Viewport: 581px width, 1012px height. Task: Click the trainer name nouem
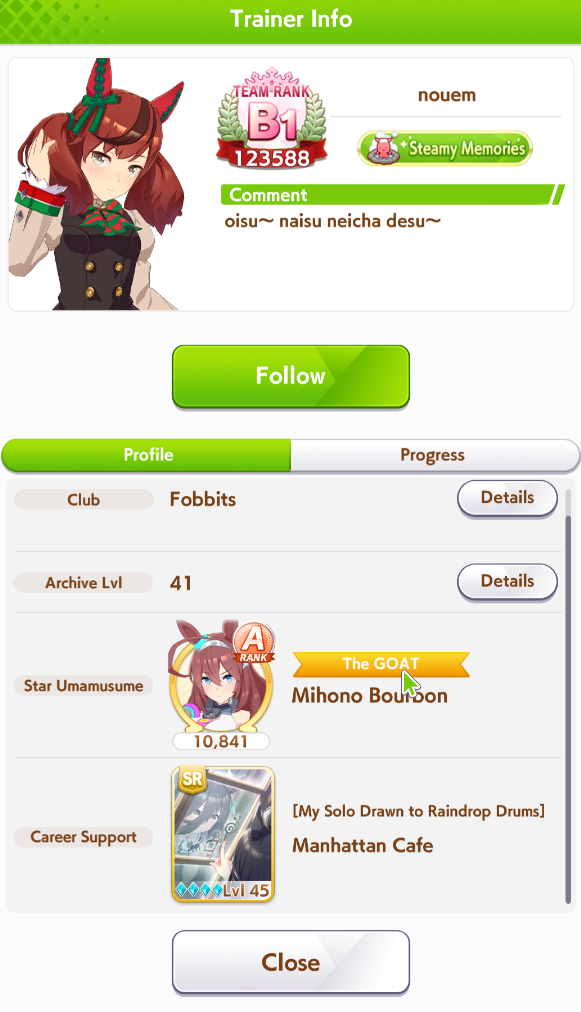(447, 95)
